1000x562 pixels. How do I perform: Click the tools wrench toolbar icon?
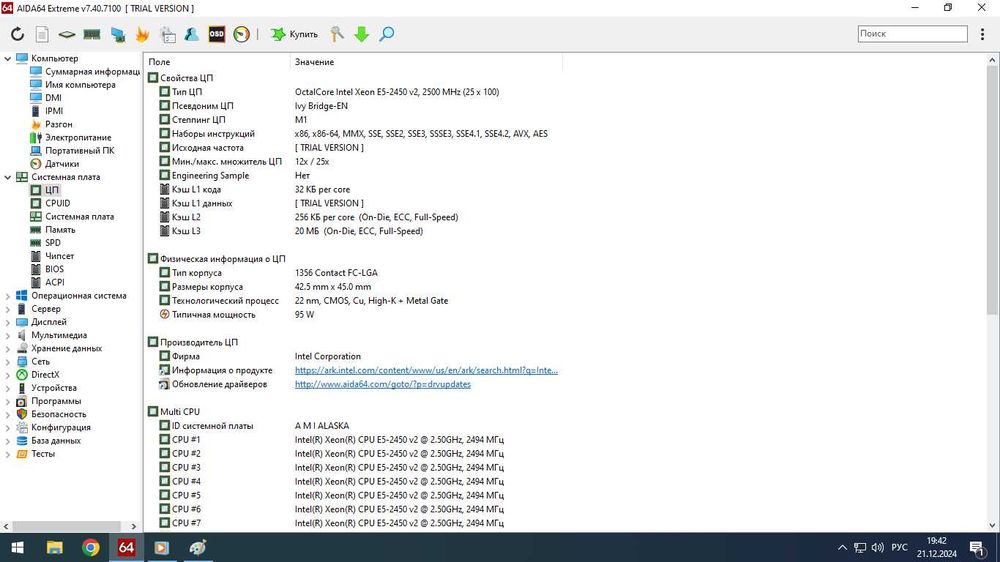coord(337,34)
